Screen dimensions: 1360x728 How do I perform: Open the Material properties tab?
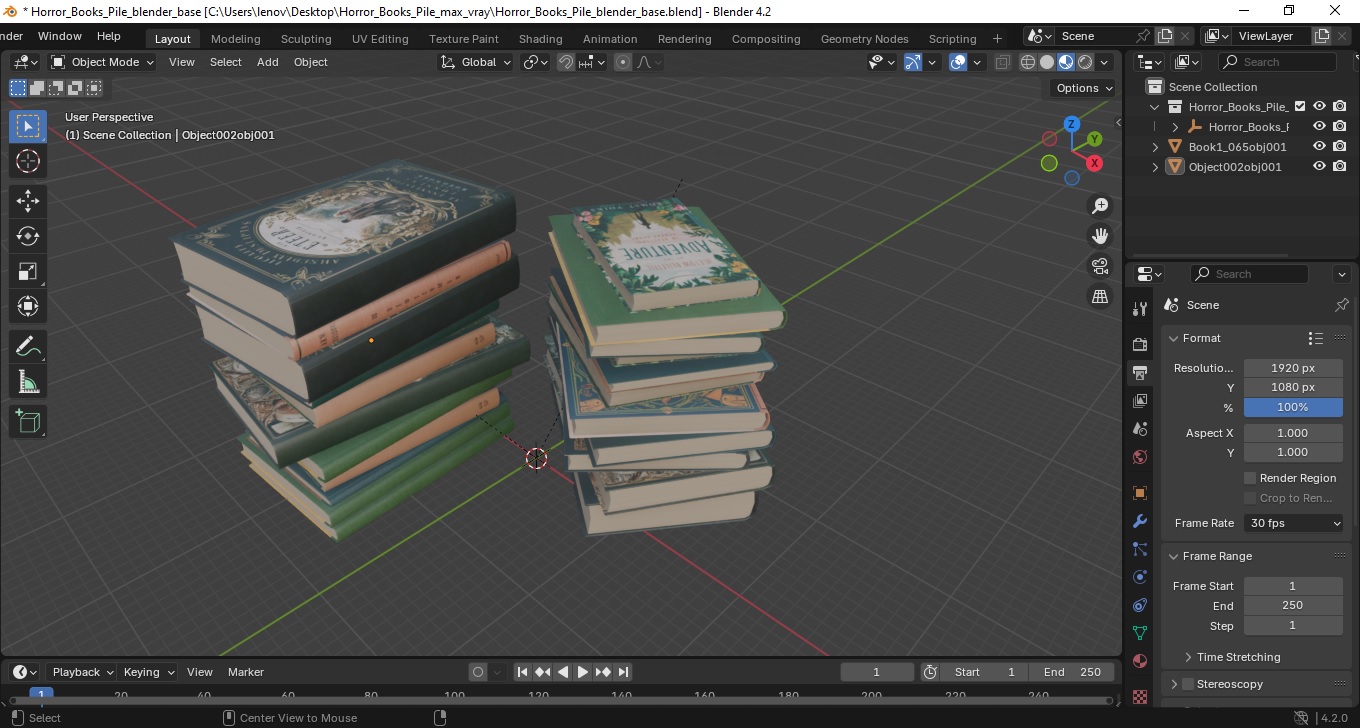pyautogui.click(x=1139, y=661)
